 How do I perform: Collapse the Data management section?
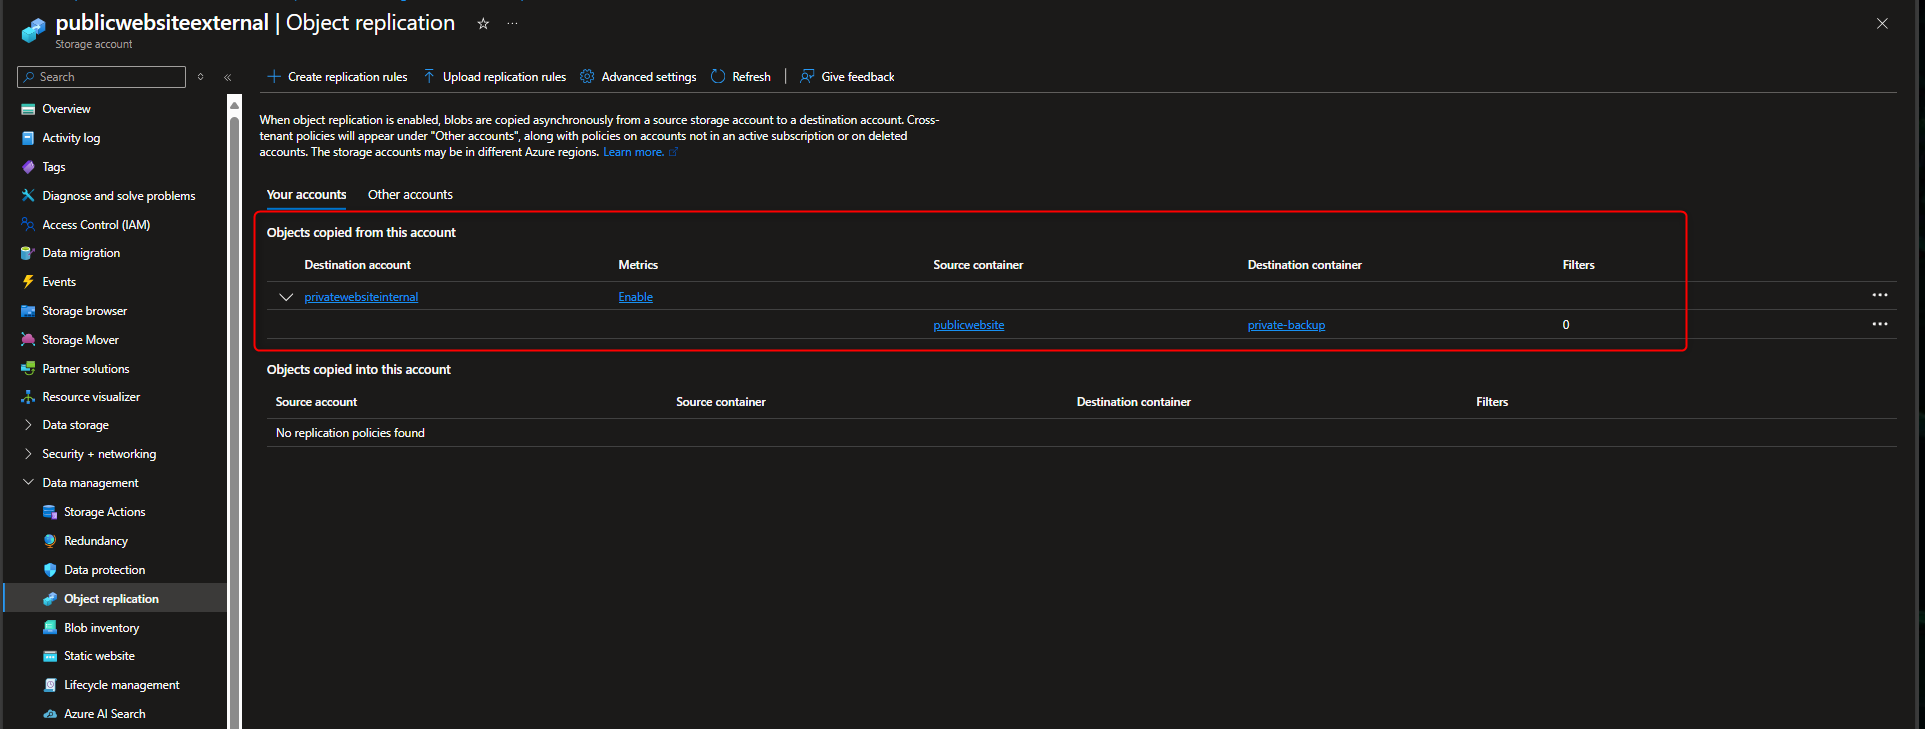tap(28, 483)
